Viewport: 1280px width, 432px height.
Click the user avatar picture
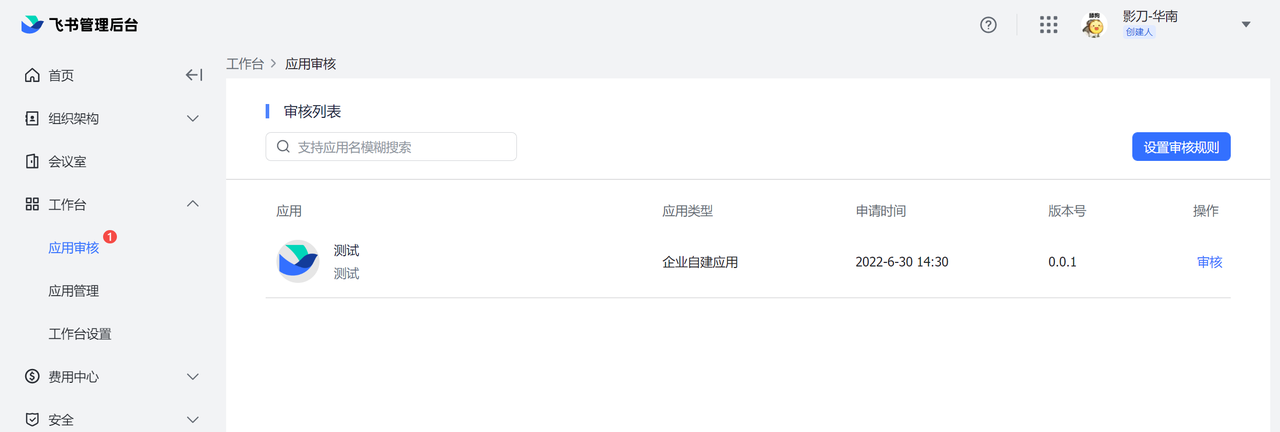pyautogui.click(x=1094, y=25)
